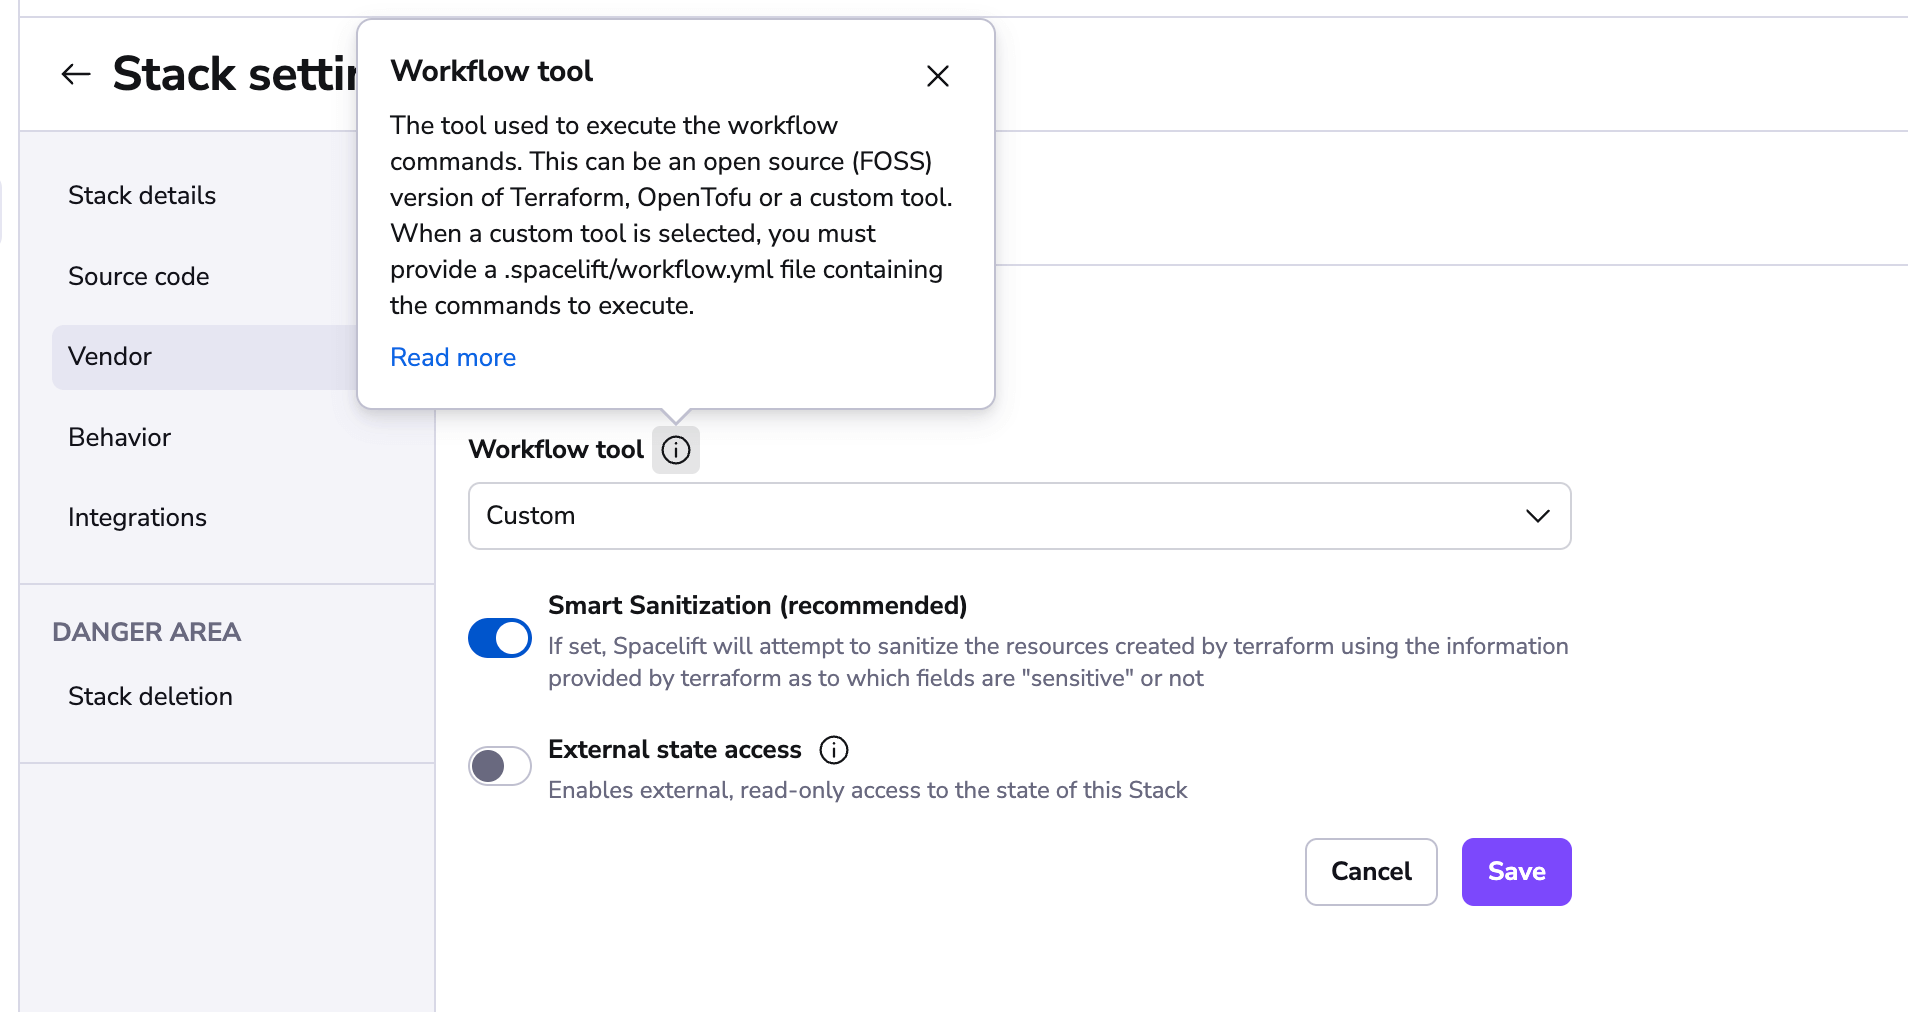Cancel the pending changes
The width and height of the screenshot is (1908, 1012).
1370,871
